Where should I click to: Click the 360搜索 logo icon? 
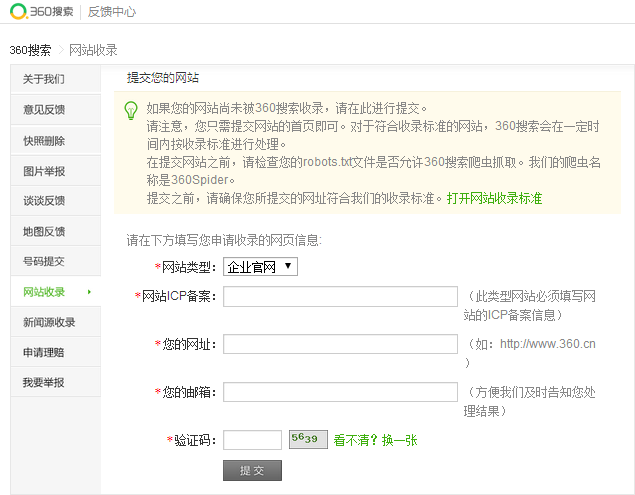[x=19, y=11]
